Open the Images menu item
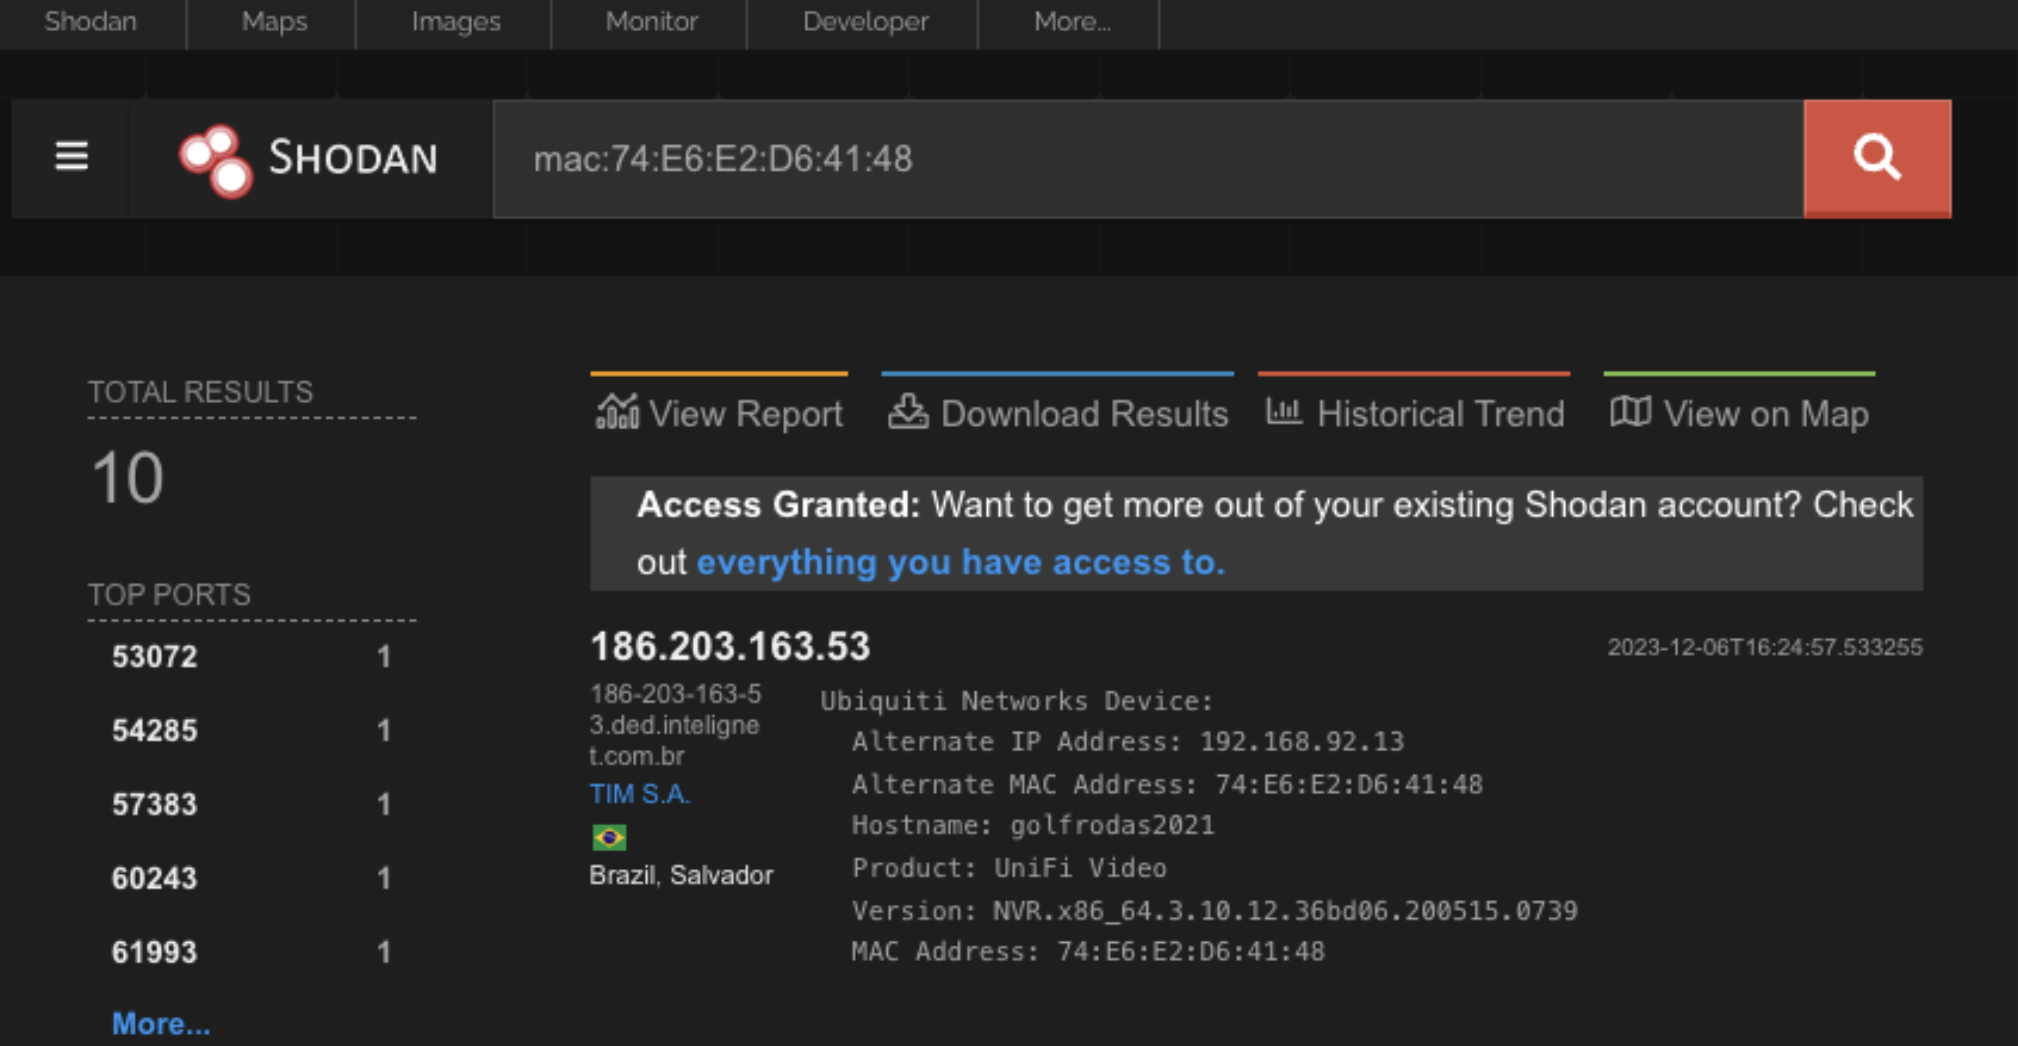2018x1046 pixels. click(x=456, y=21)
